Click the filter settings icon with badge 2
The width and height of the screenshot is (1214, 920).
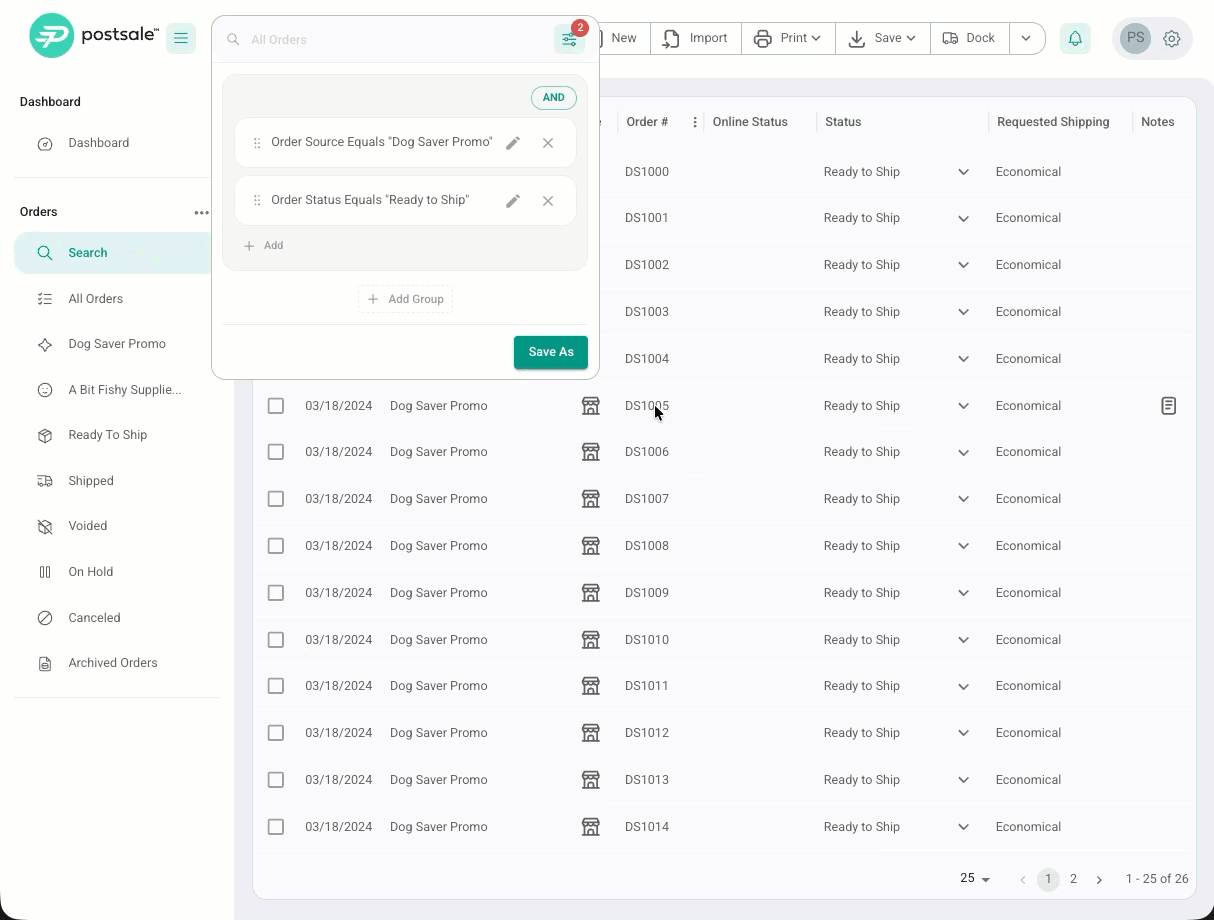(x=569, y=39)
